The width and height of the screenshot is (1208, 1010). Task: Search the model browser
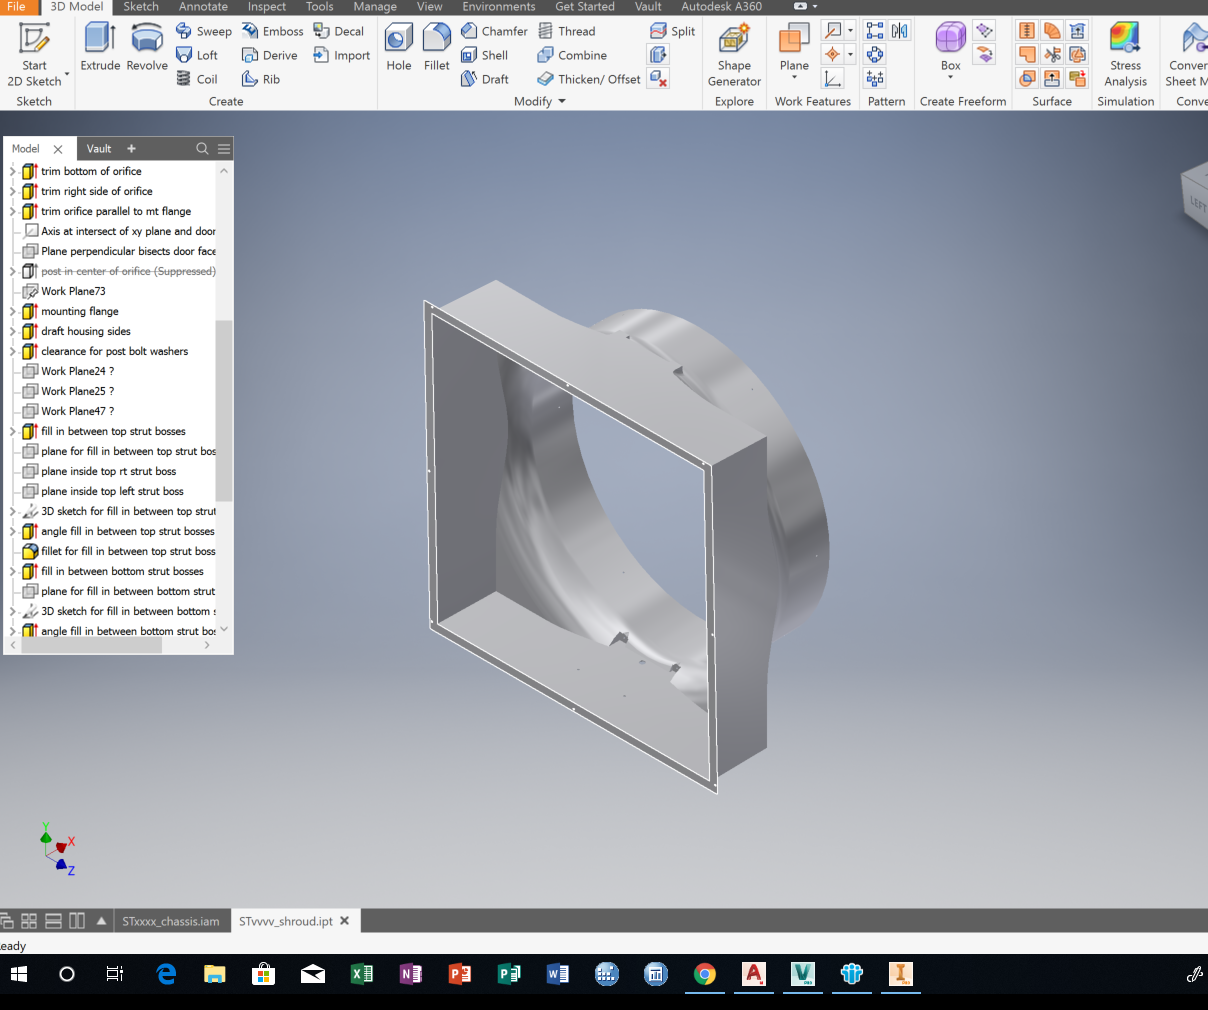(202, 148)
